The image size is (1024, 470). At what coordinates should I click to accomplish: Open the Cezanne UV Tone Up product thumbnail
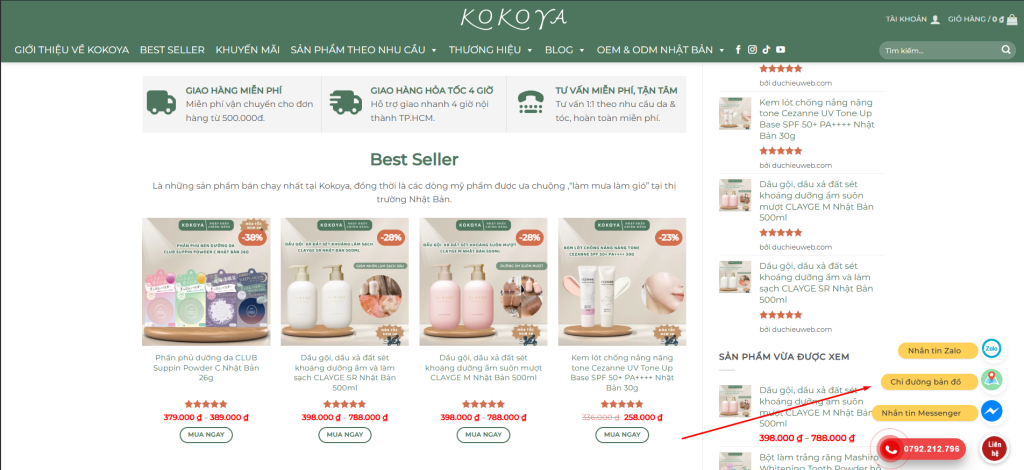pos(735,114)
